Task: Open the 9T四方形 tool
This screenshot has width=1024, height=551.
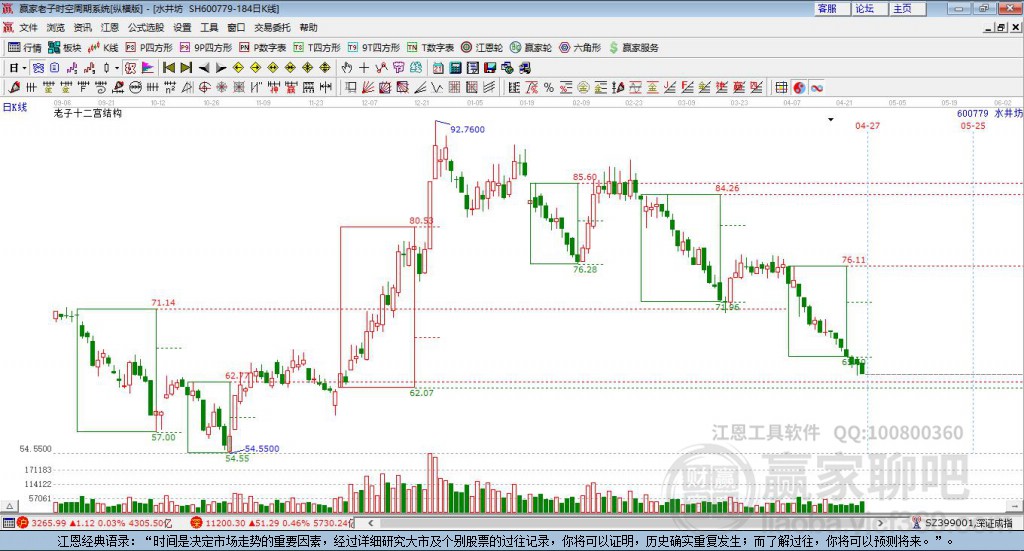Action: [x=374, y=48]
